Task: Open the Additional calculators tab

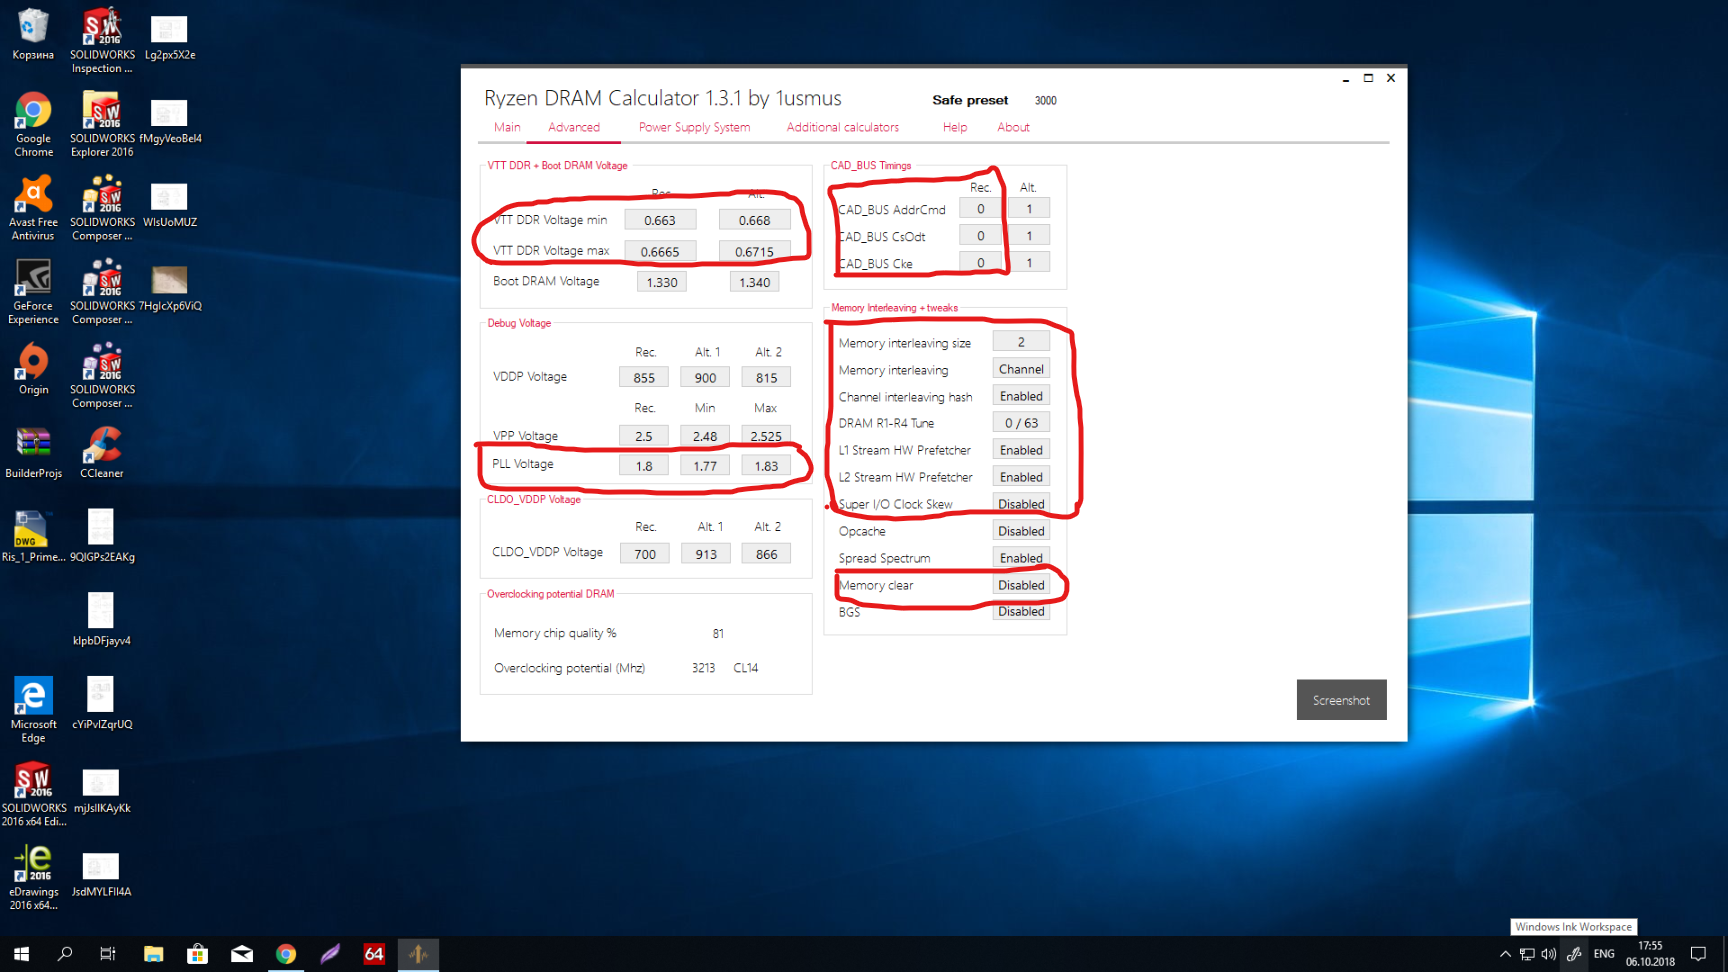Action: click(842, 127)
